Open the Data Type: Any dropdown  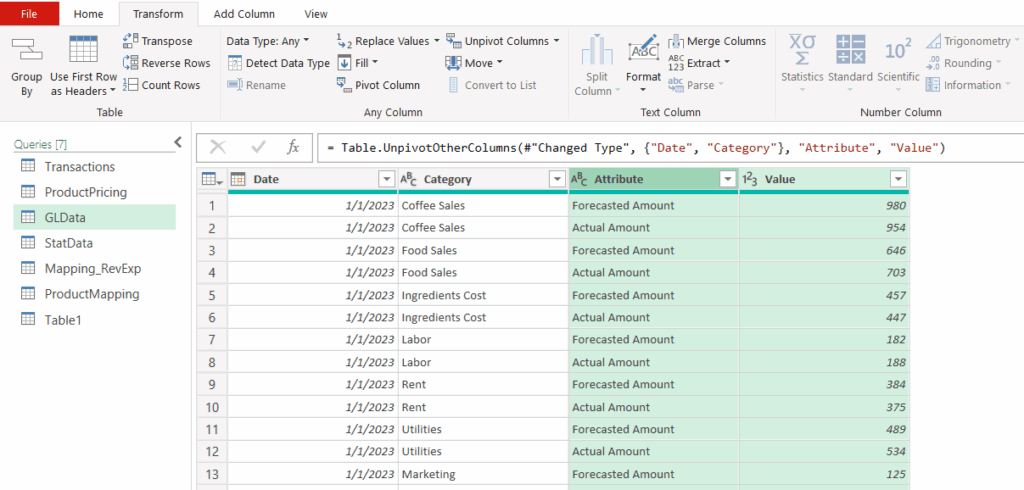[268, 41]
